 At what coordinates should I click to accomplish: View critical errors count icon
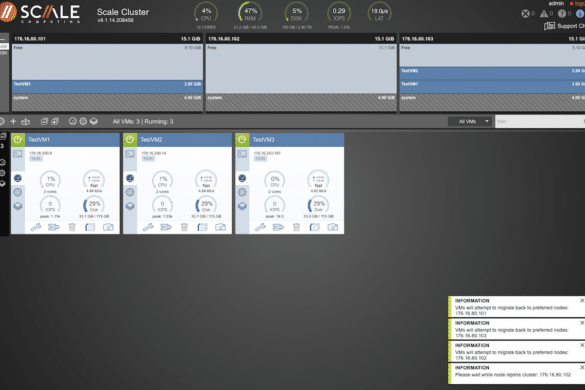point(525,14)
